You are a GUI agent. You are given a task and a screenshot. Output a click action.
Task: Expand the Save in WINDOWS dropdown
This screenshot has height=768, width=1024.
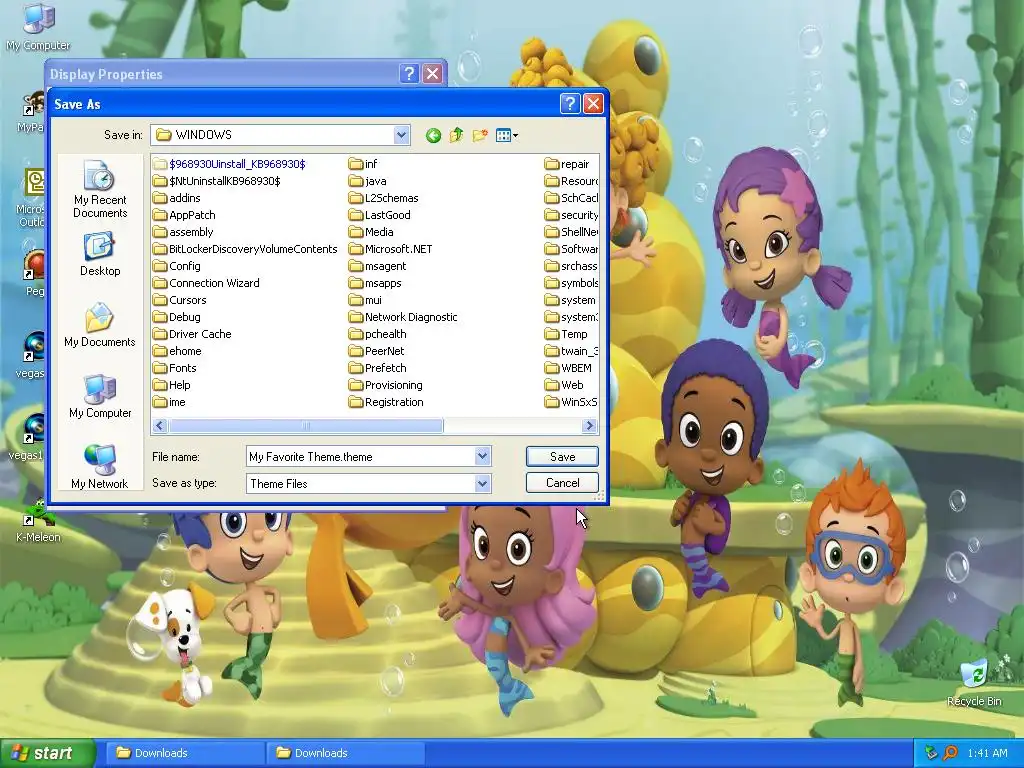401,135
